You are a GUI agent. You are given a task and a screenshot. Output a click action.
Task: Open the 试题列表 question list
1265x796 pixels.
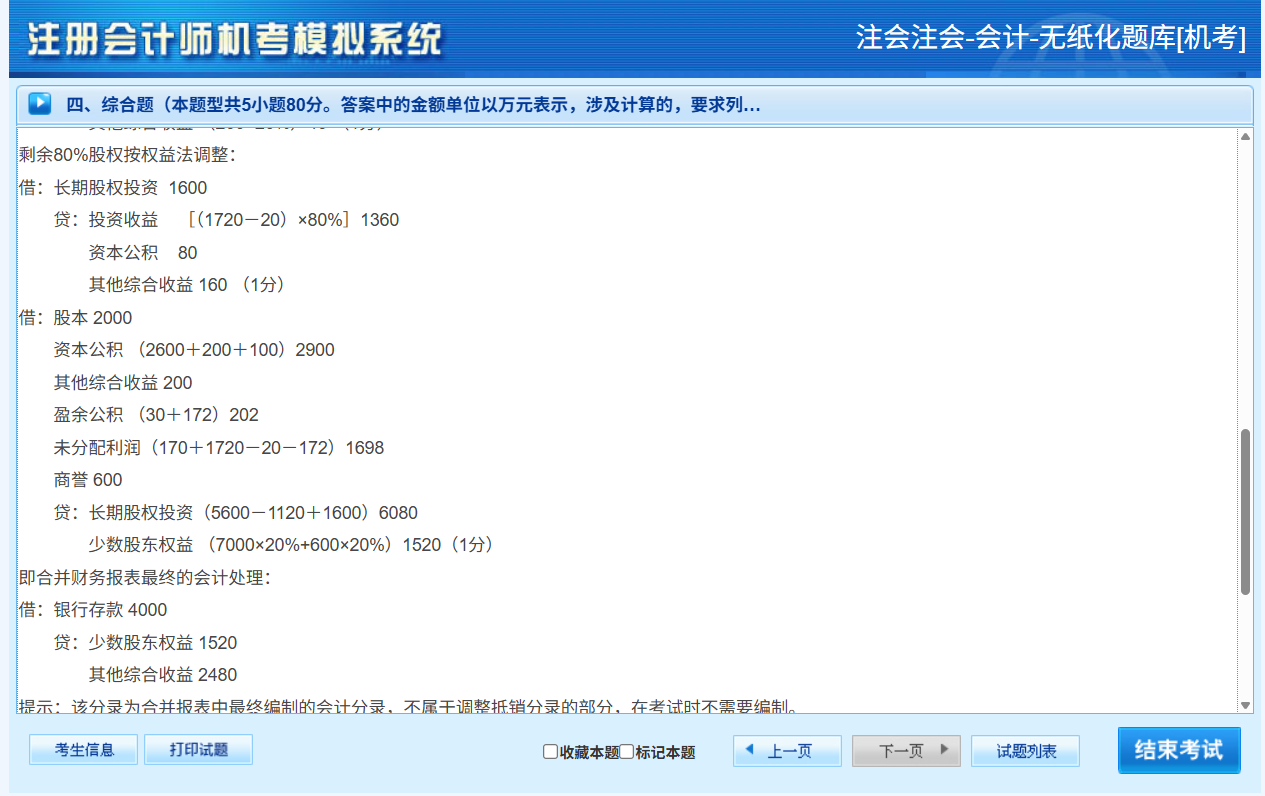coord(1025,751)
